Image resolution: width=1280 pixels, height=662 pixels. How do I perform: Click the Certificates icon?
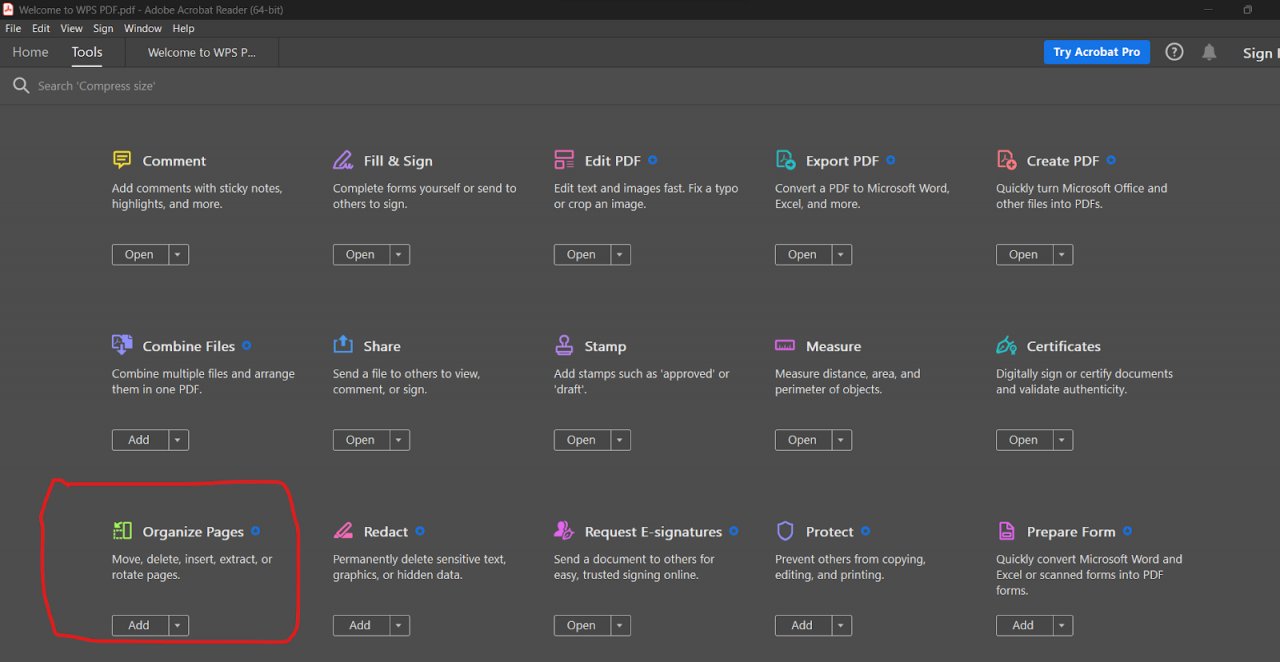pos(1006,344)
